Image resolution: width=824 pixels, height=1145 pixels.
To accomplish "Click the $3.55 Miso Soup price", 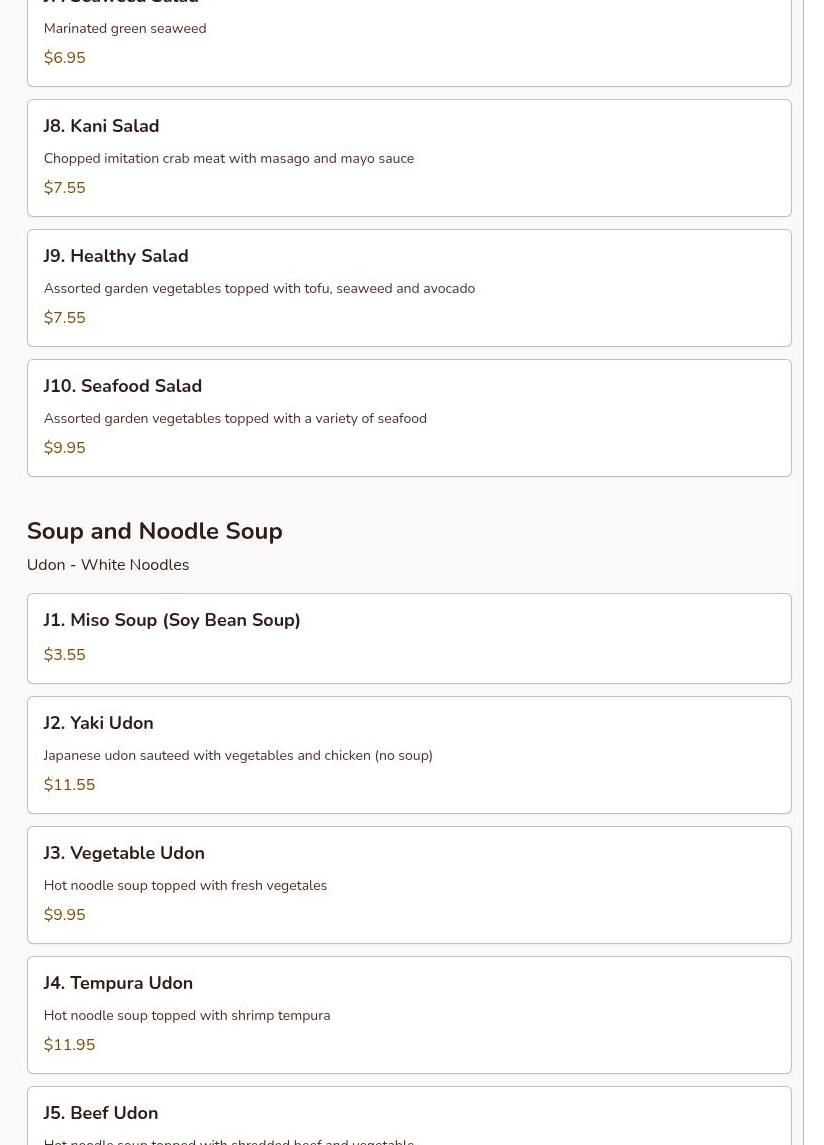I will 64,654.
